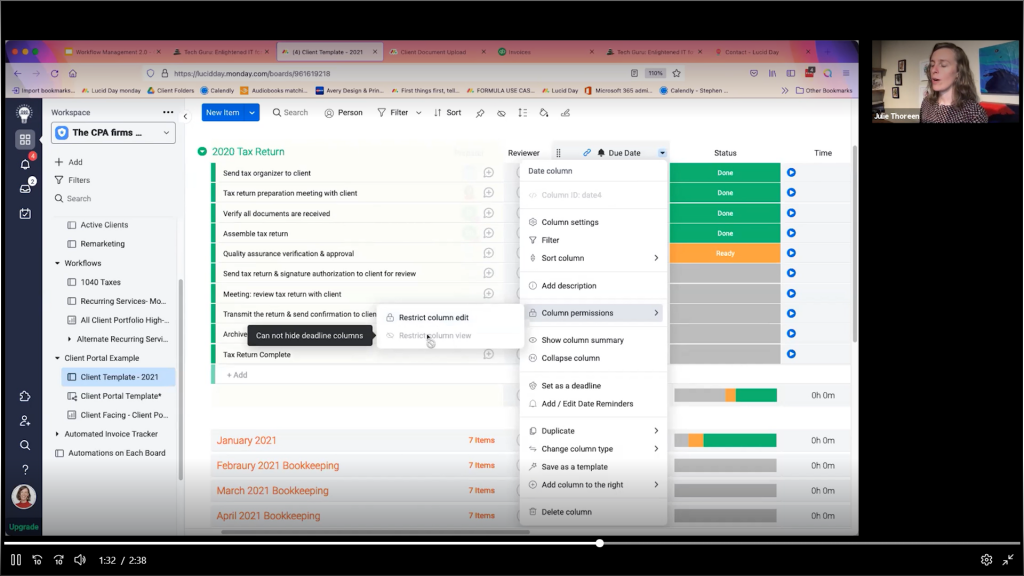Click the New Item button
This screenshot has width=1024, height=576.
click(x=223, y=112)
